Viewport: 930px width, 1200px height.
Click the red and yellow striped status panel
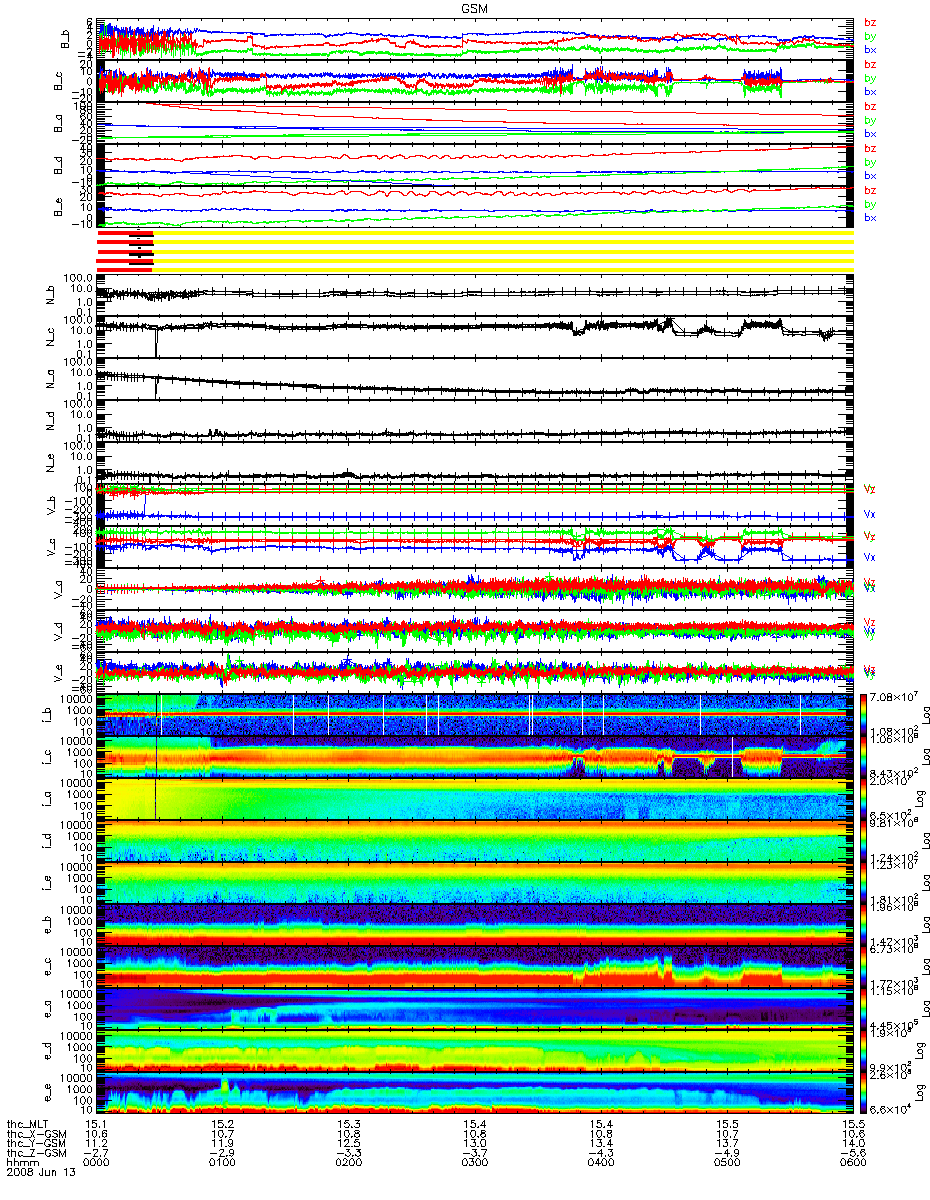pyautogui.click(x=475, y=251)
